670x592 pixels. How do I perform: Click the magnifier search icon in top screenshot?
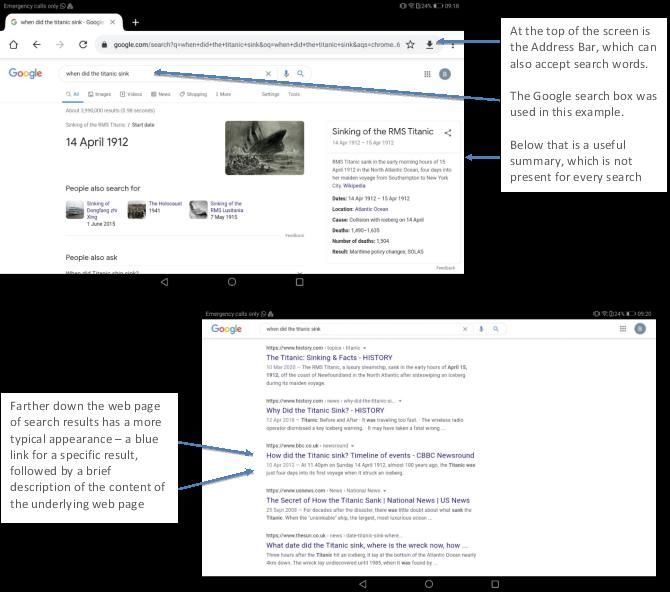pyautogui.click(x=300, y=74)
